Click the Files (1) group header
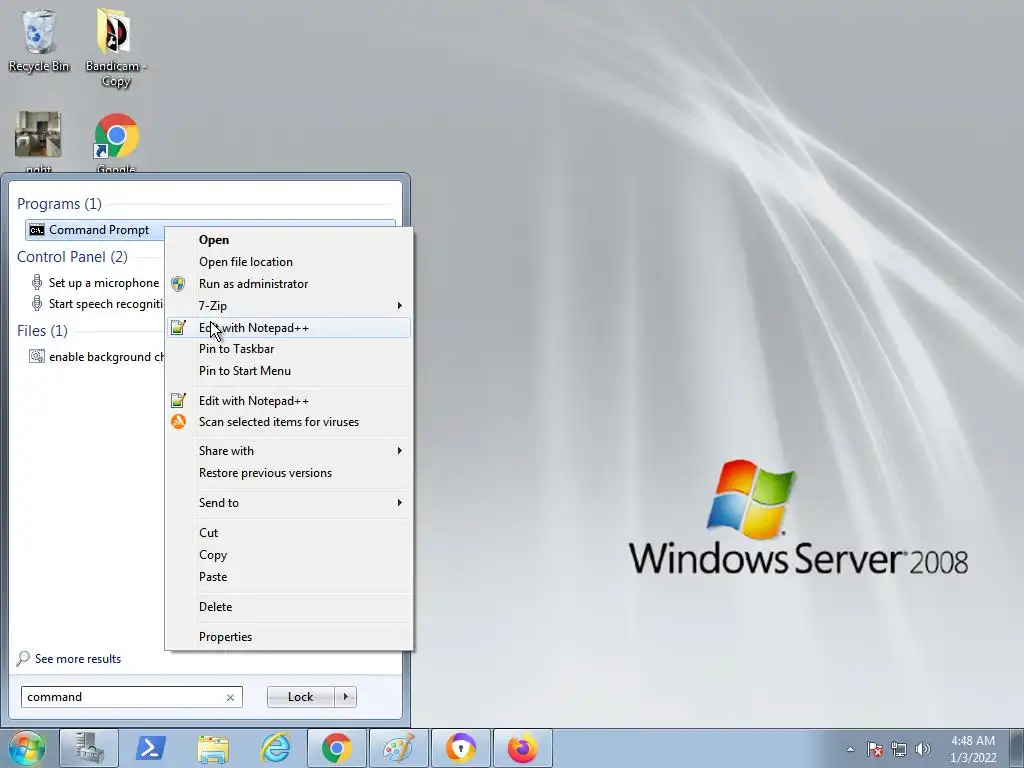Screen dimensions: 1024x768 tap(42, 330)
